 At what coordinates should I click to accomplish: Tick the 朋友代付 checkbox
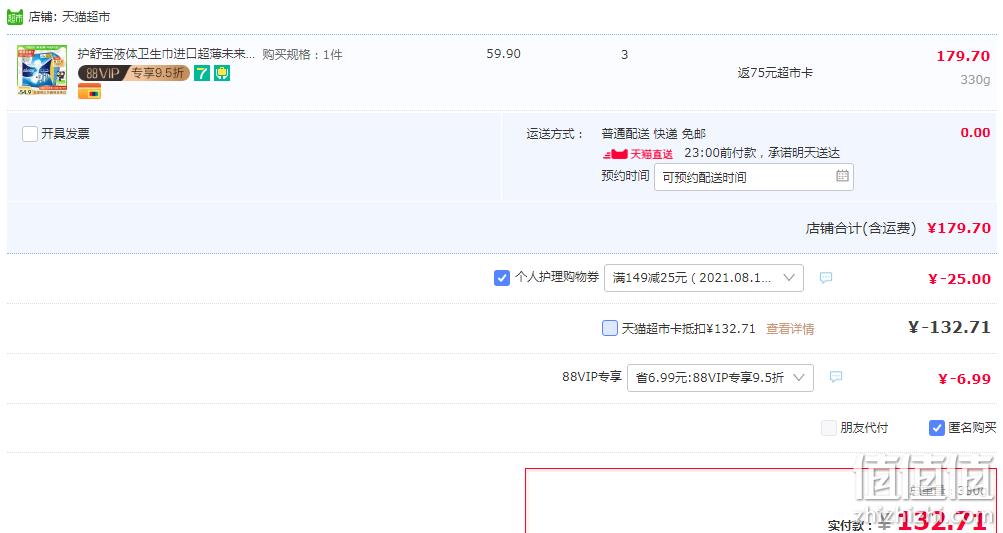point(828,427)
